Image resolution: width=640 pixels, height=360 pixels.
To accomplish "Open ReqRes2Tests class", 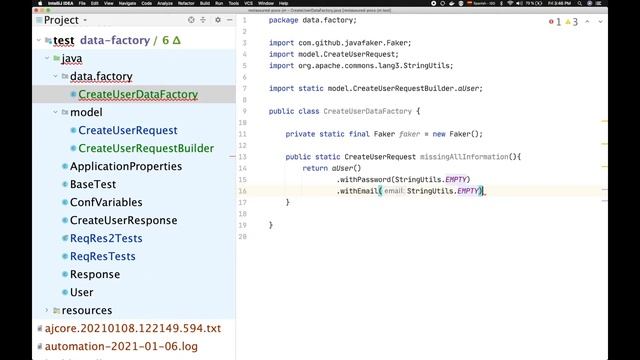I will tap(106, 238).
